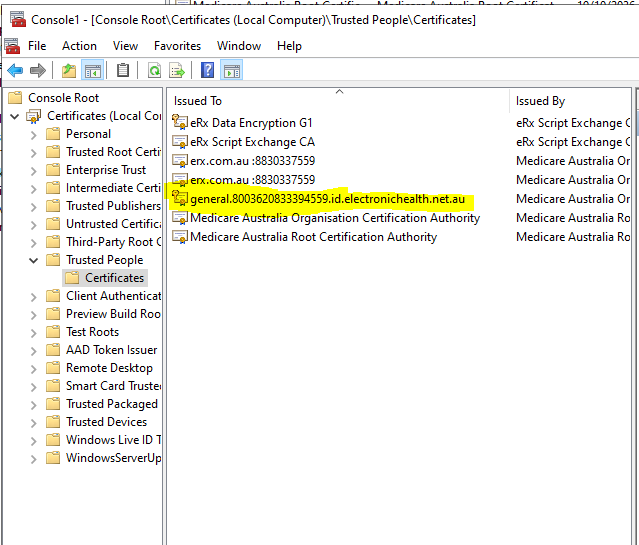Select Medicare Australia Root Certification Authority row
This screenshot has height=545, width=639.
(x=313, y=236)
